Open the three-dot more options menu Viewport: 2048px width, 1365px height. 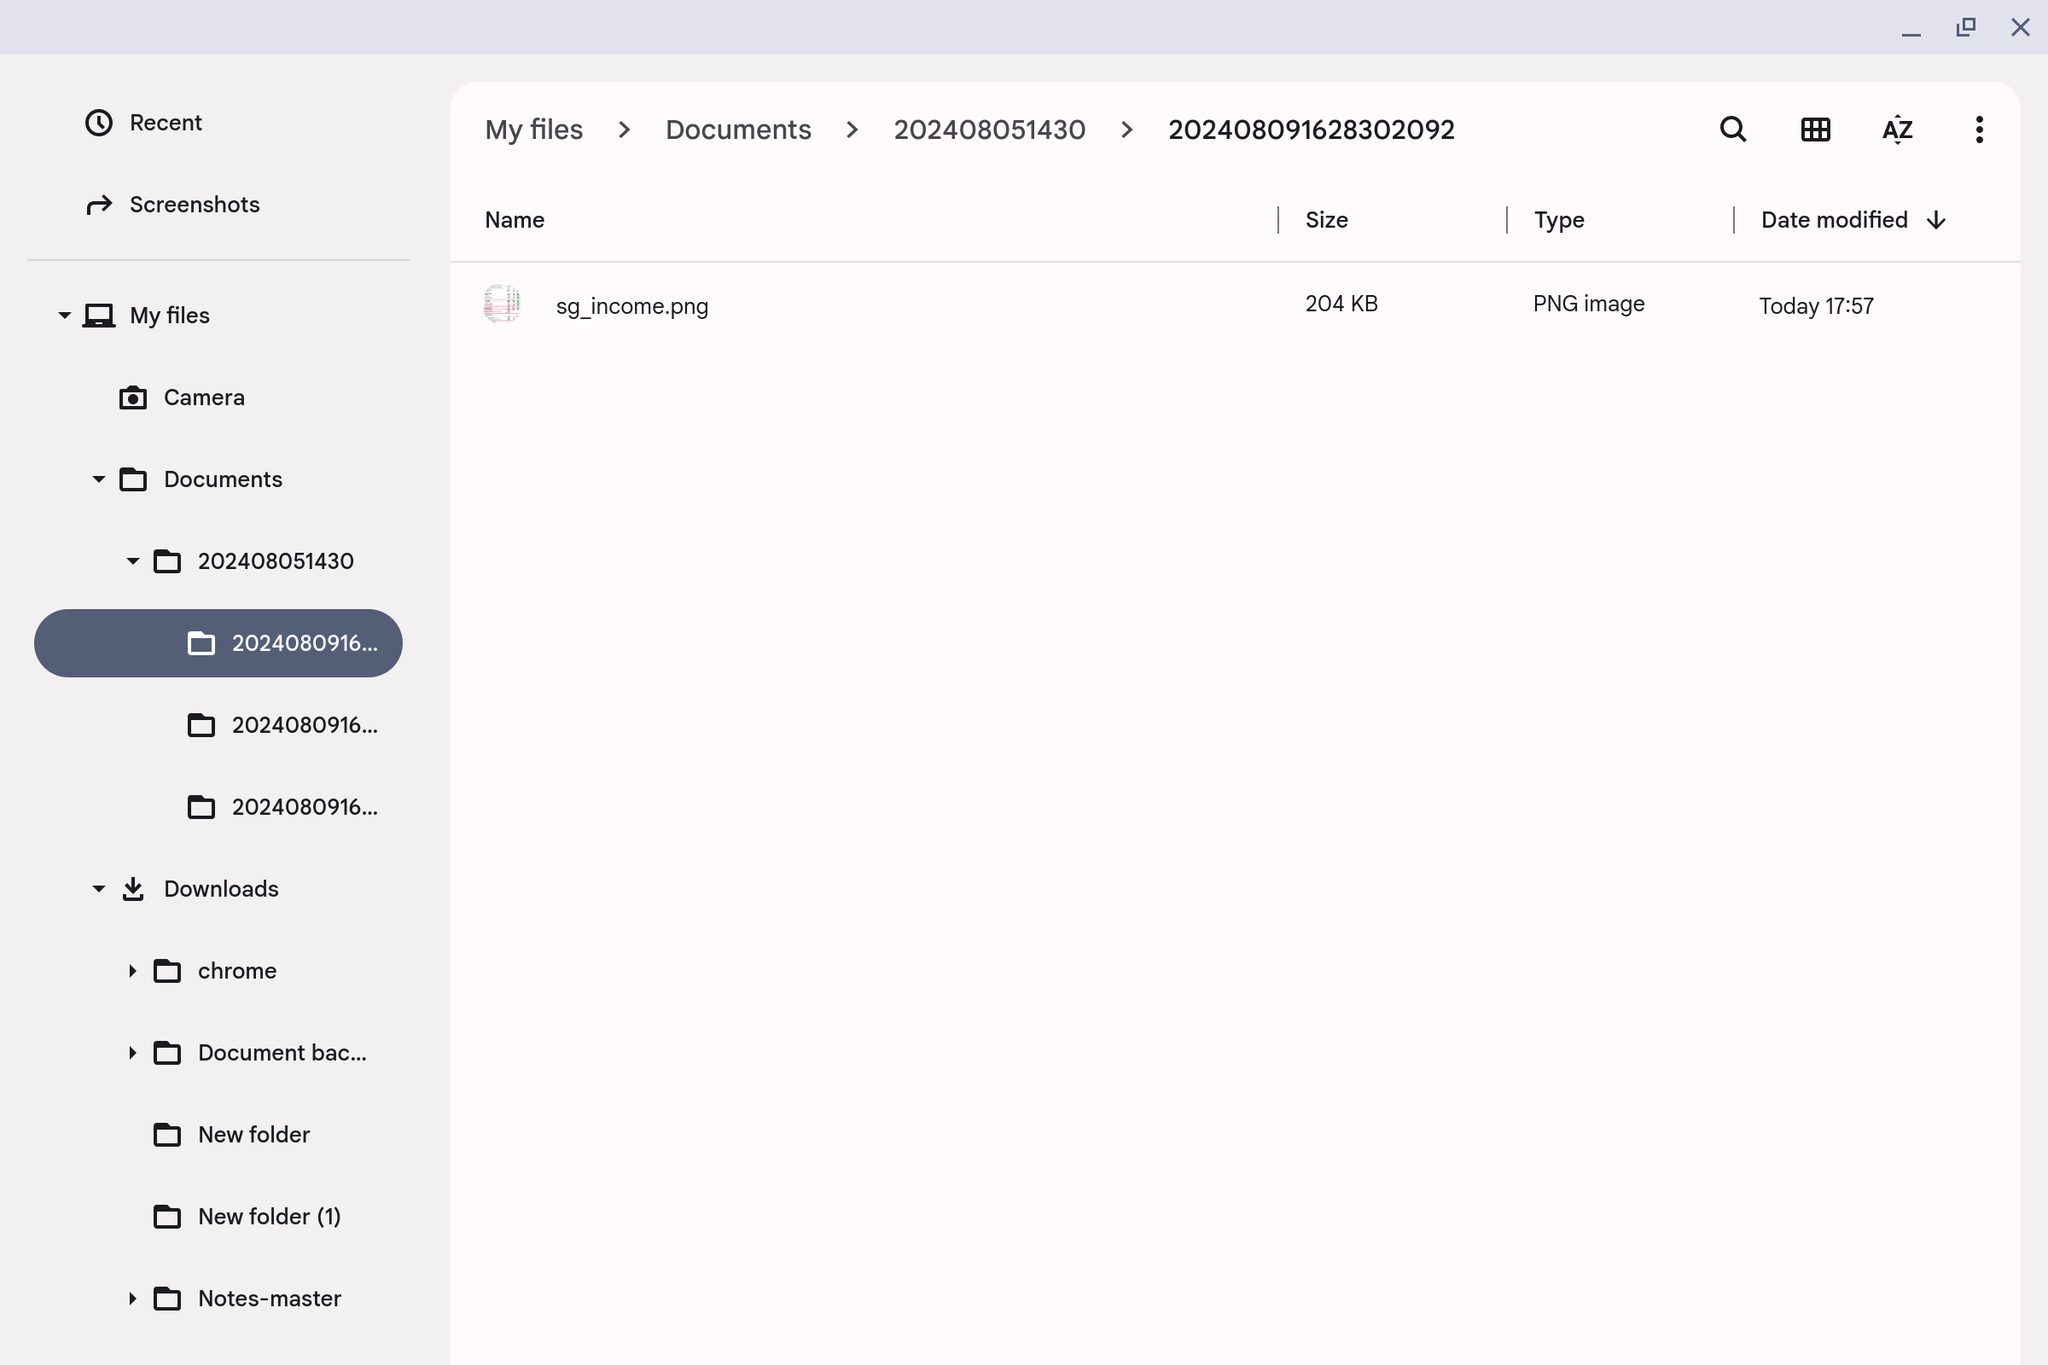tap(1979, 130)
